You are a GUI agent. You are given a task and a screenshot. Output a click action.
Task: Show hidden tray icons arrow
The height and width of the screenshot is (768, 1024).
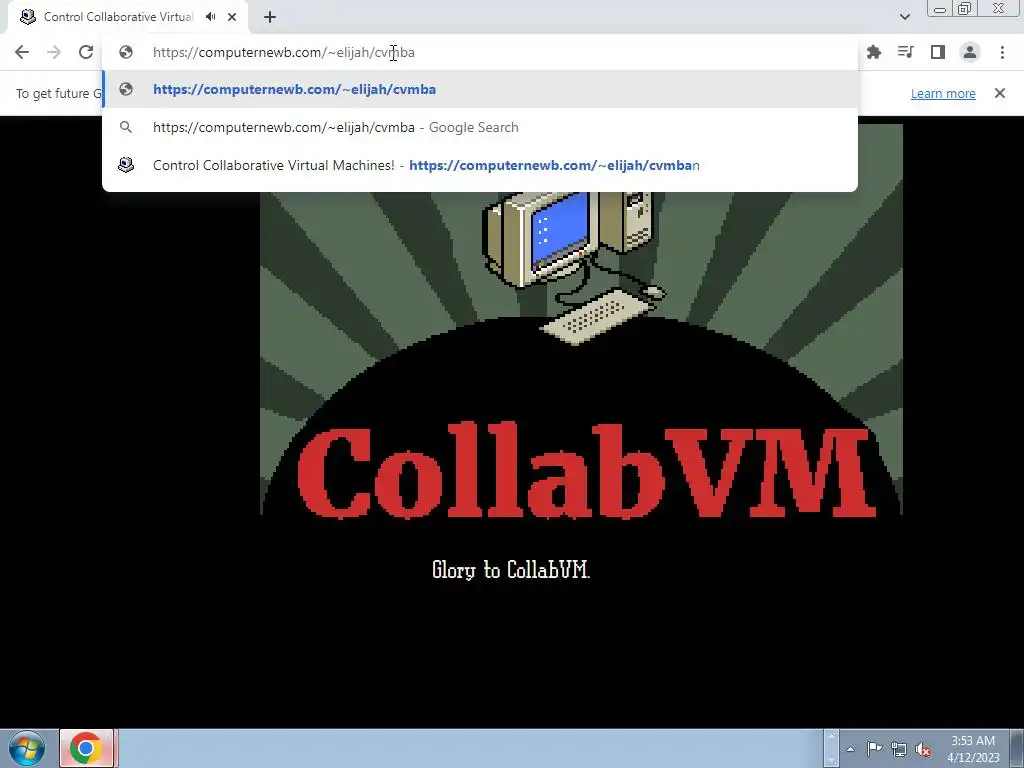(850, 749)
